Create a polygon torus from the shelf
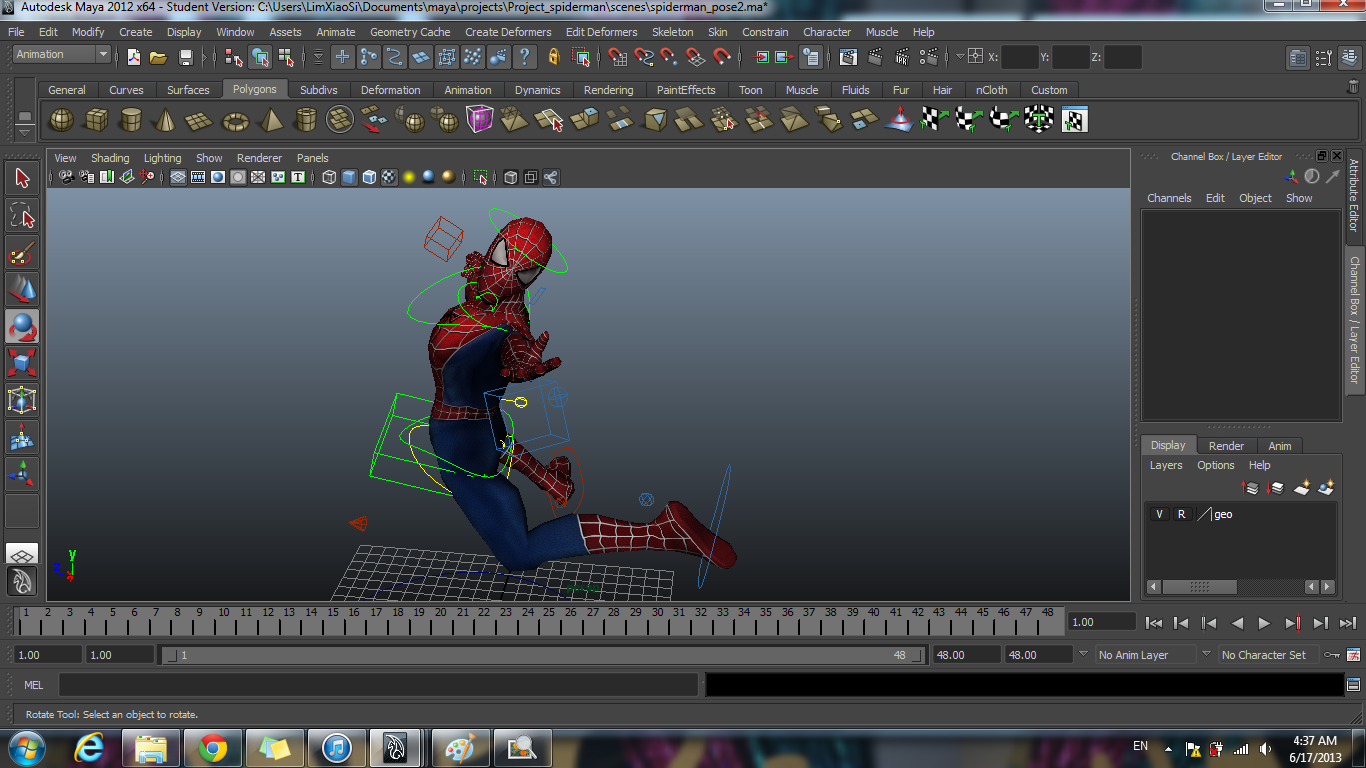This screenshot has width=1366, height=768. 235,120
